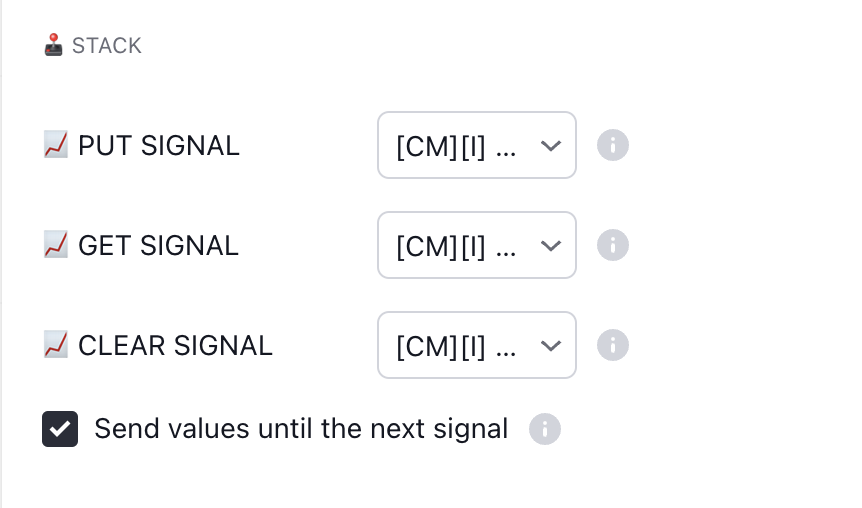
Task: Click the 'Send values until the next signal' label
Action: (301, 429)
